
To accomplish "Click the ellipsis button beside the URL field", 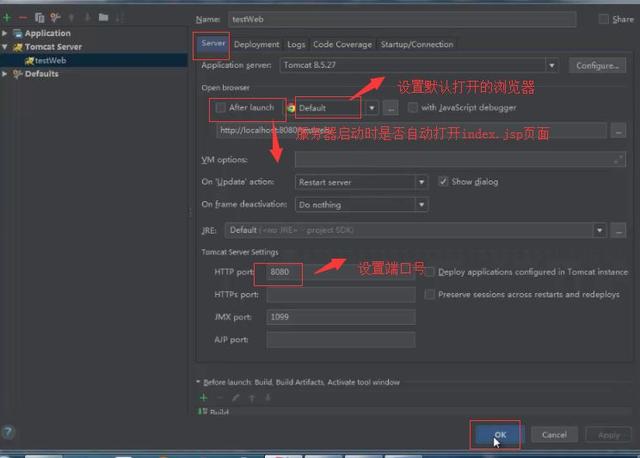I will pyautogui.click(x=619, y=131).
